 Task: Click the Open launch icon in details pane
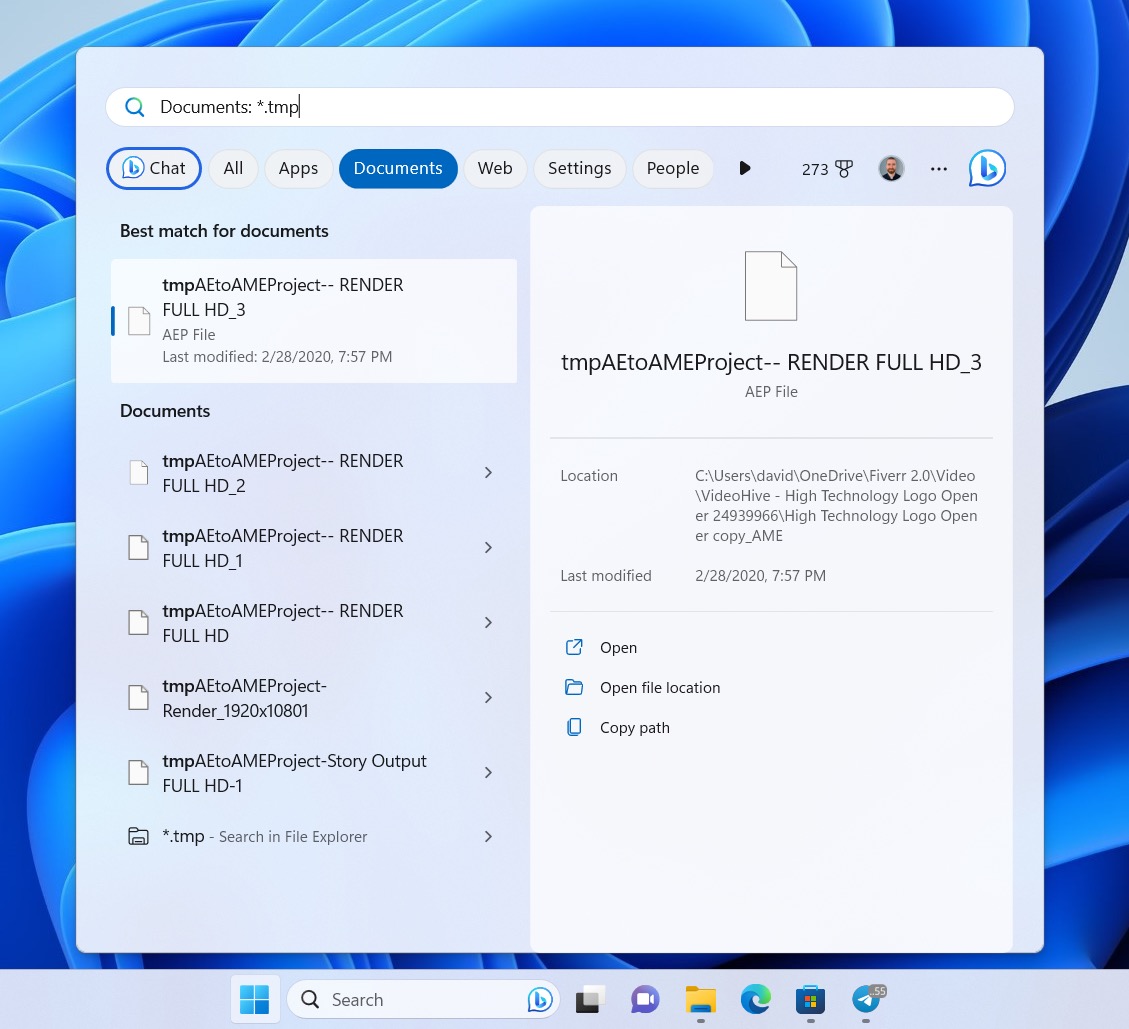tap(574, 647)
